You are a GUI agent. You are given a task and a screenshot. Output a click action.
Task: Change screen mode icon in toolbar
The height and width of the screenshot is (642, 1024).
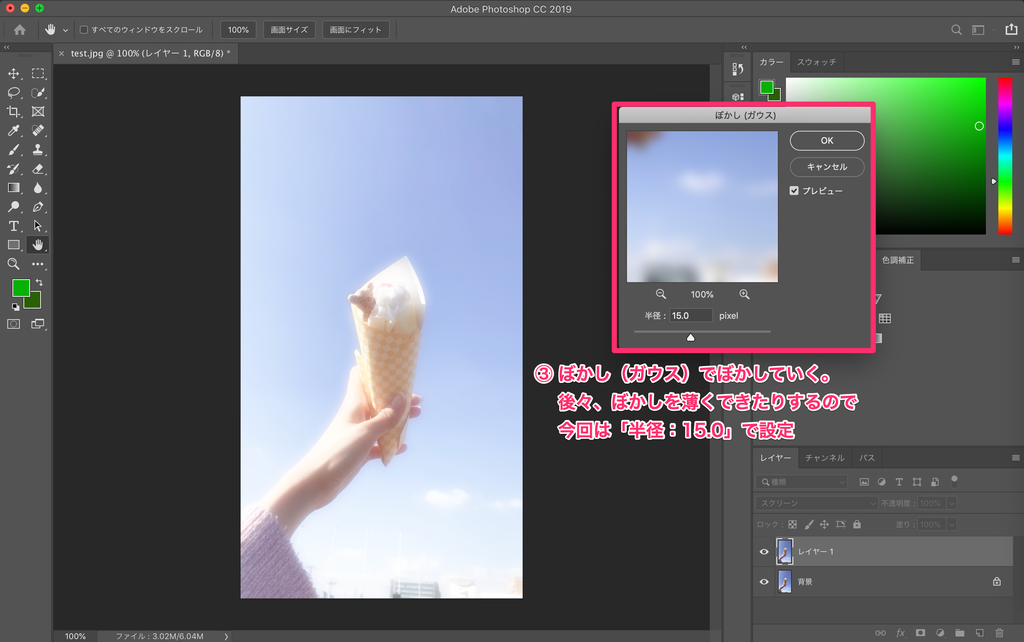pyautogui.click(x=38, y=324)
